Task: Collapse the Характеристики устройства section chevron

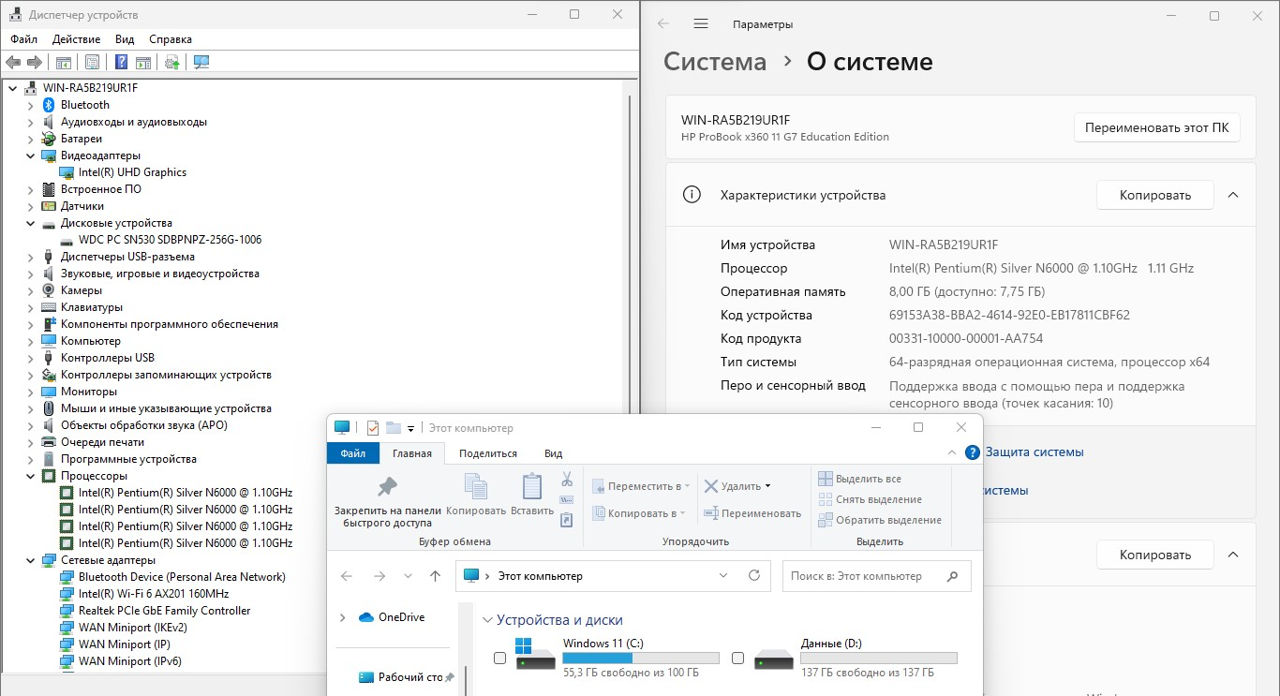Action: click(1233, 195)
